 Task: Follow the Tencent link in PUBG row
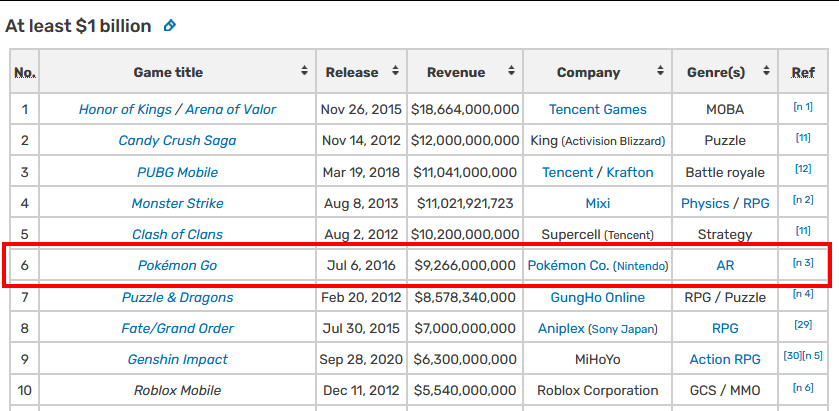[x=567, y=172]
